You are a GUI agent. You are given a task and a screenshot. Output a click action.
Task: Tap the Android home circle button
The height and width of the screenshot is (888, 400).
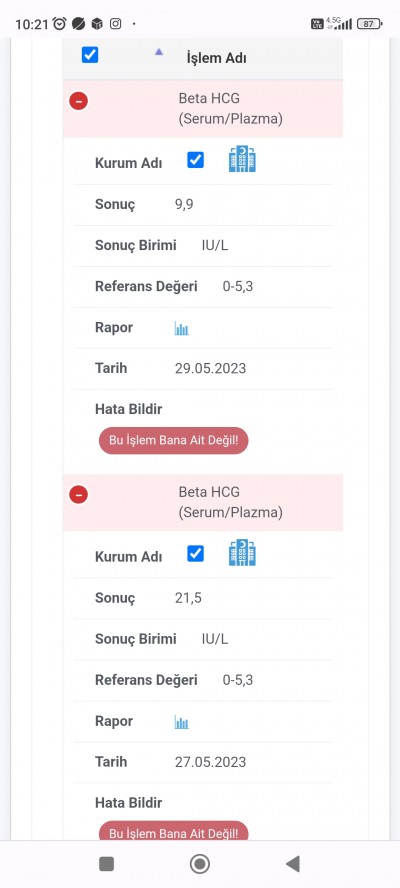tap(199, 864)
